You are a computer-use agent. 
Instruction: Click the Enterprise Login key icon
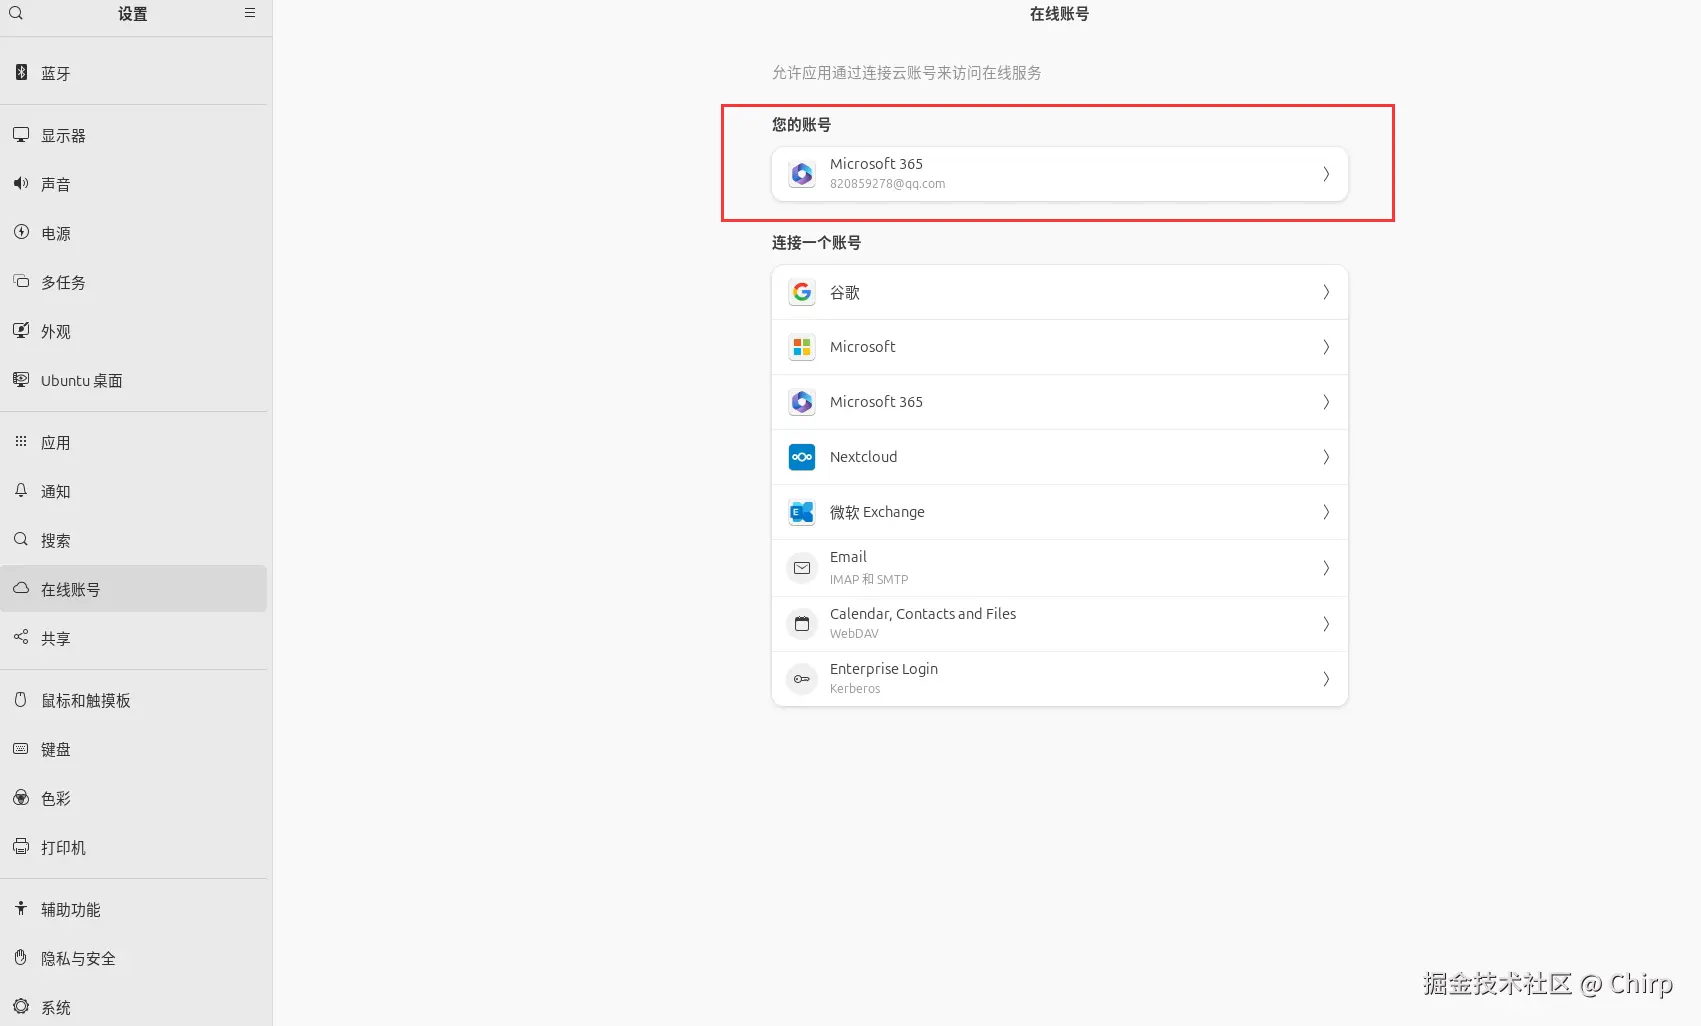(x=802, y=679)
